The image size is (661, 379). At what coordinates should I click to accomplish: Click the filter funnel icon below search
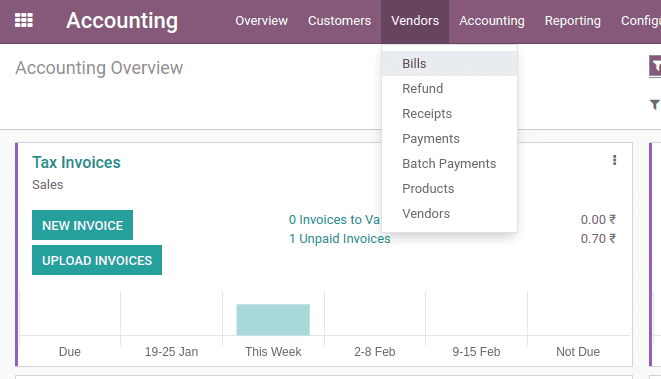tap(655, 104)
